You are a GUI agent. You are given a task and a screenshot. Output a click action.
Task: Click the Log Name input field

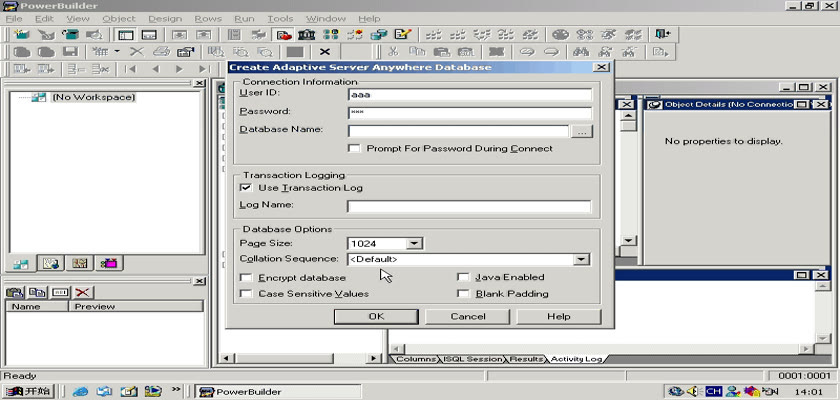pos(469,207)
